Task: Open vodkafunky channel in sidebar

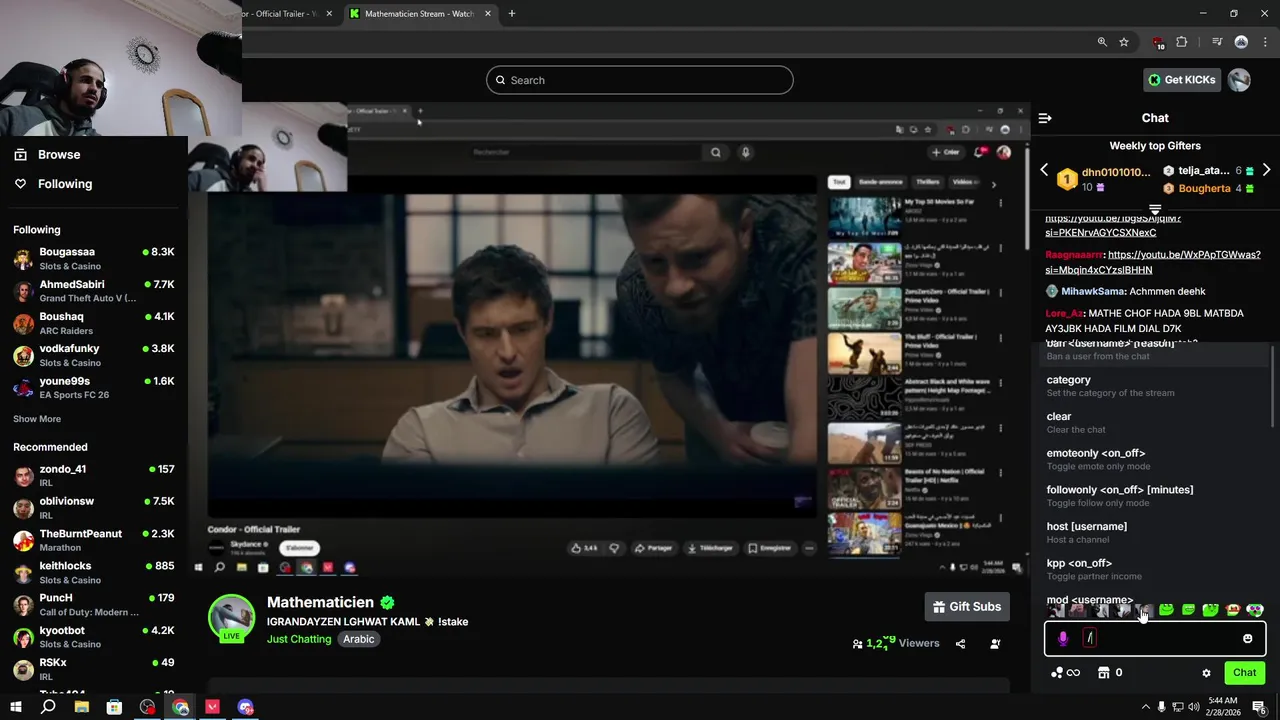Action: click(94, 354)
